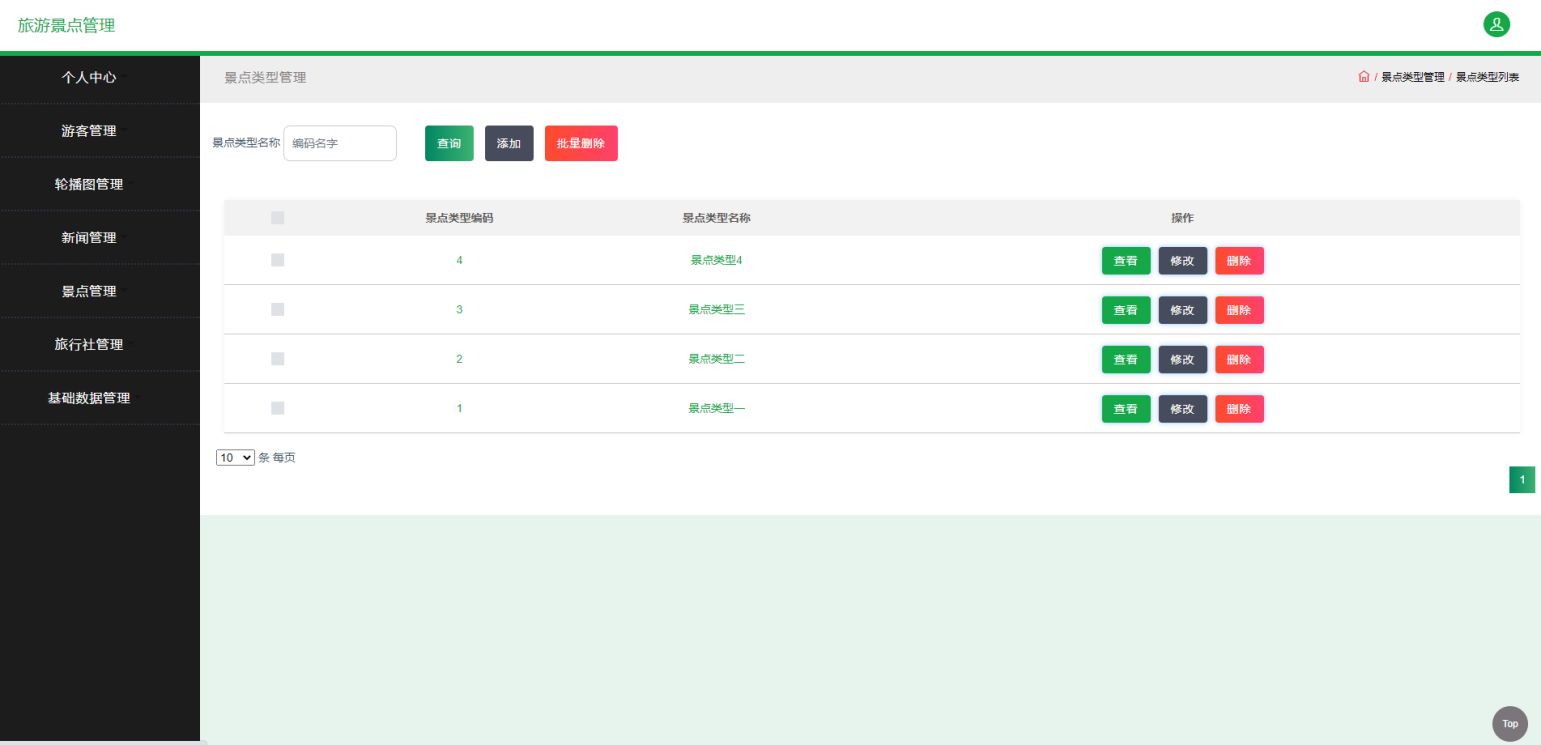This screenshot has width=1541, height=745.
Task: Click code cell 3 in the table
Action: (x=459, y=310)
